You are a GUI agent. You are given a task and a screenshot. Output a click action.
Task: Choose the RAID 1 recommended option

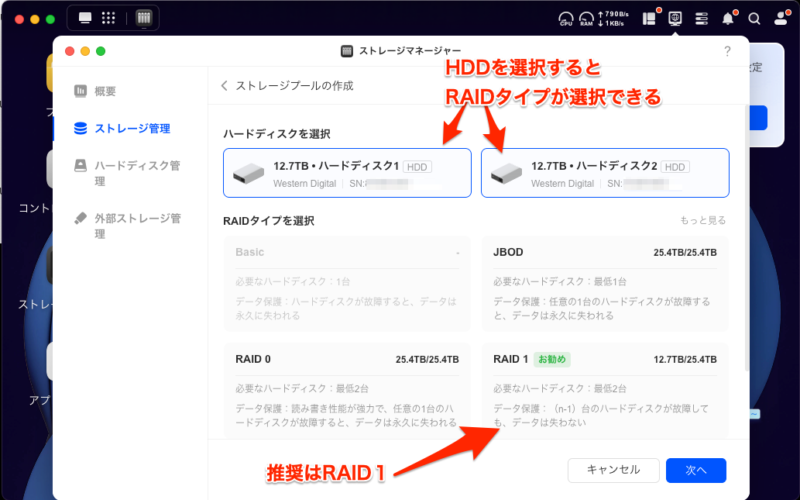(x=605, y=390)
